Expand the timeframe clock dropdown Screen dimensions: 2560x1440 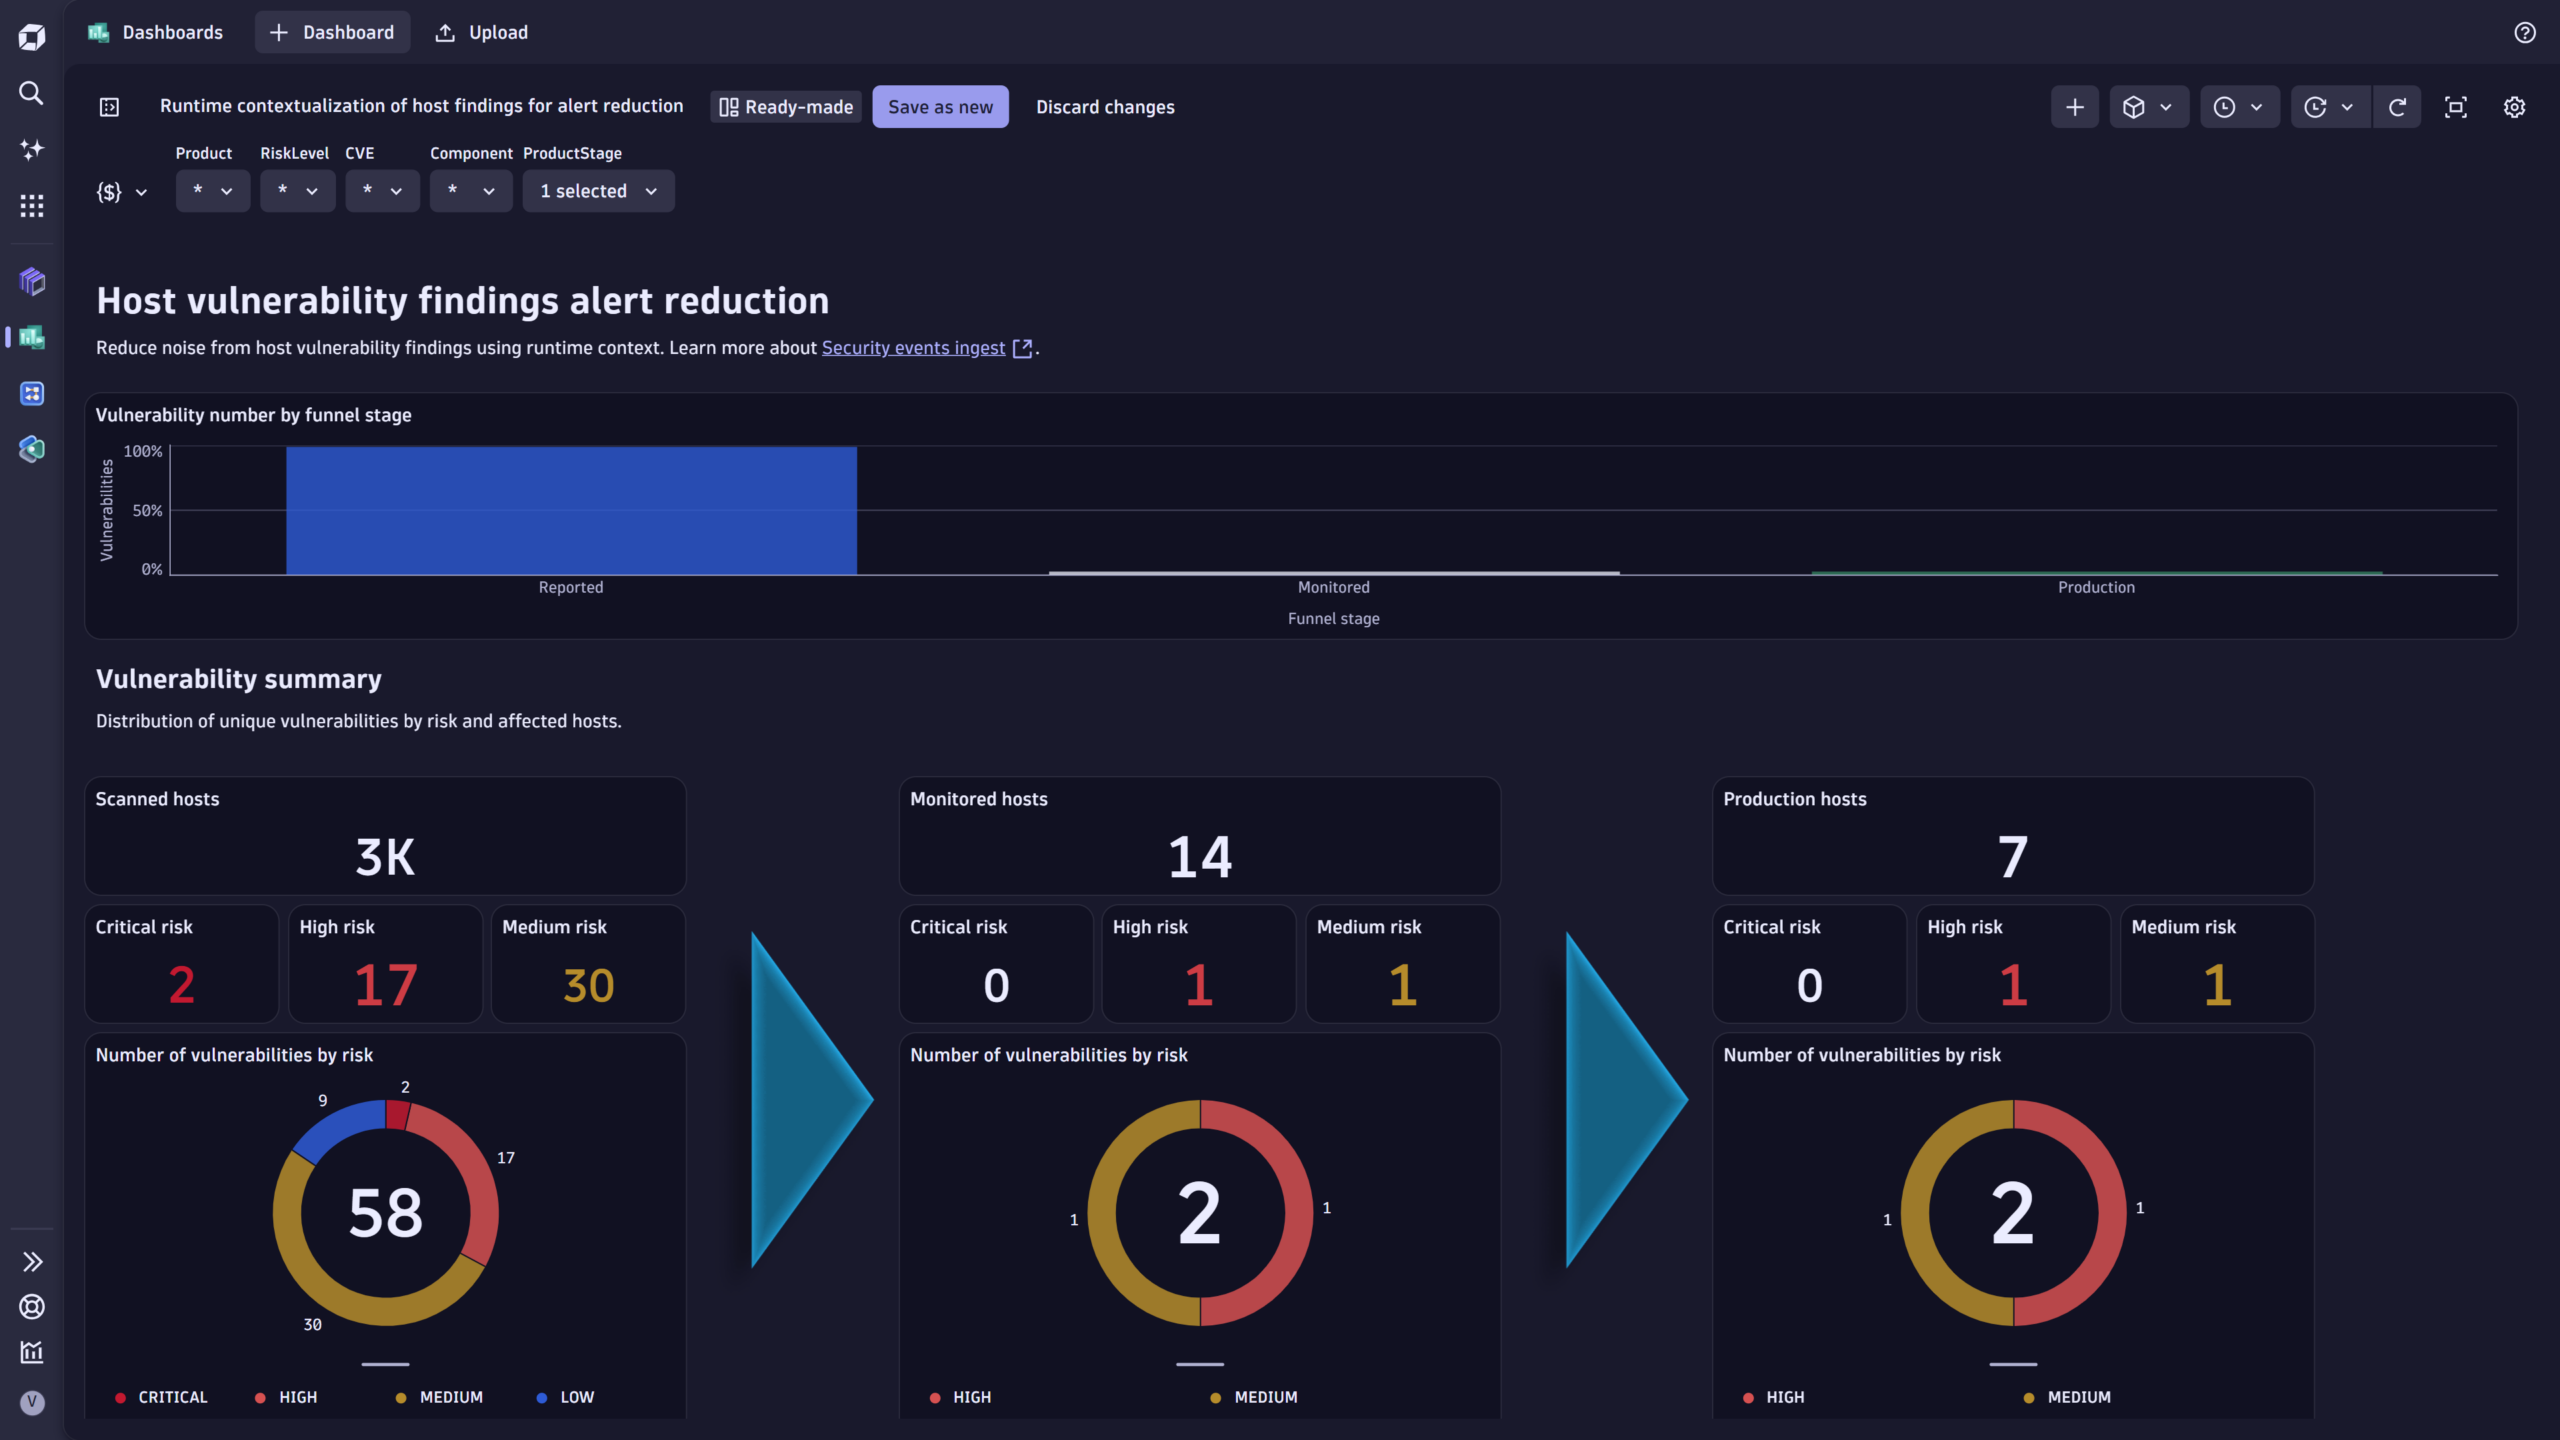pyautogui.click(x=2238, y=107)
